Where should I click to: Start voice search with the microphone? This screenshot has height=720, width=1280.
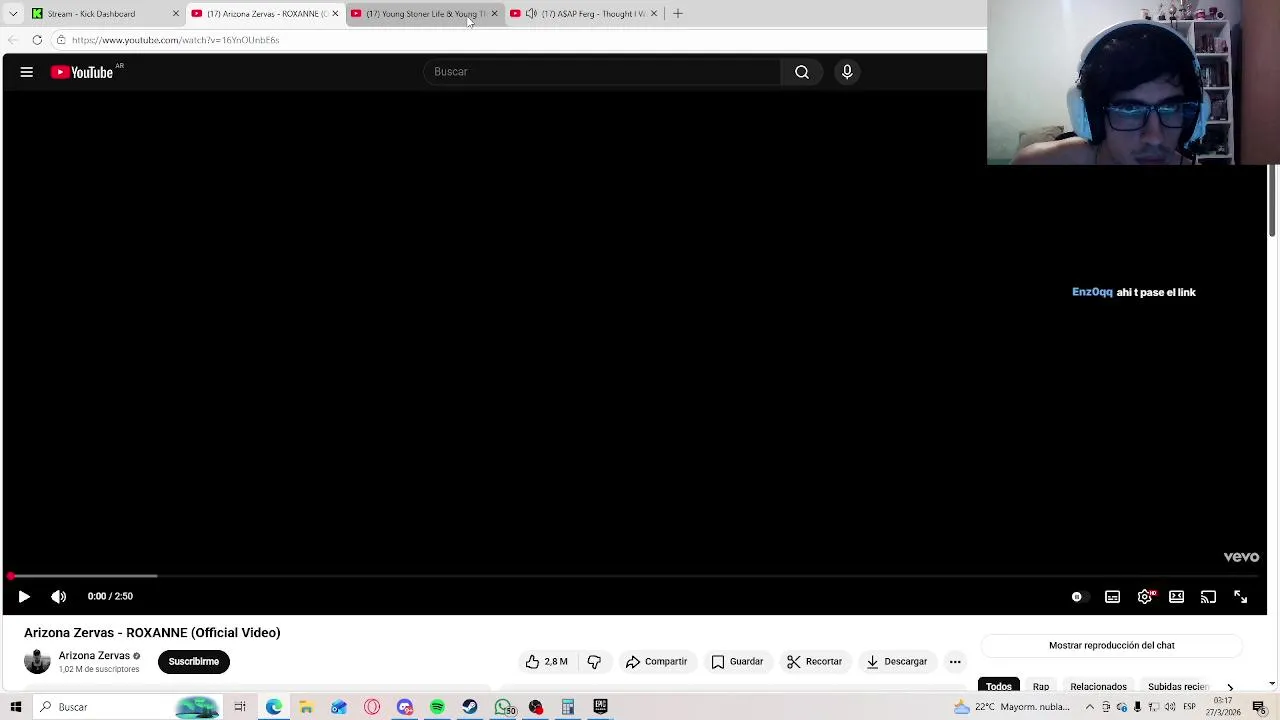pyautogui.click(x=847, y=72)
